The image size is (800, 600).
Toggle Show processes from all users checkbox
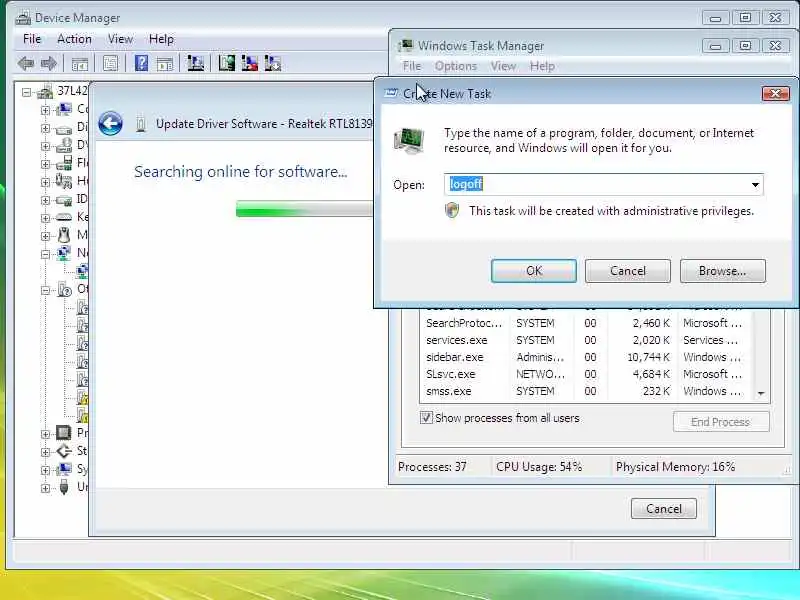(x=426, y=417)
